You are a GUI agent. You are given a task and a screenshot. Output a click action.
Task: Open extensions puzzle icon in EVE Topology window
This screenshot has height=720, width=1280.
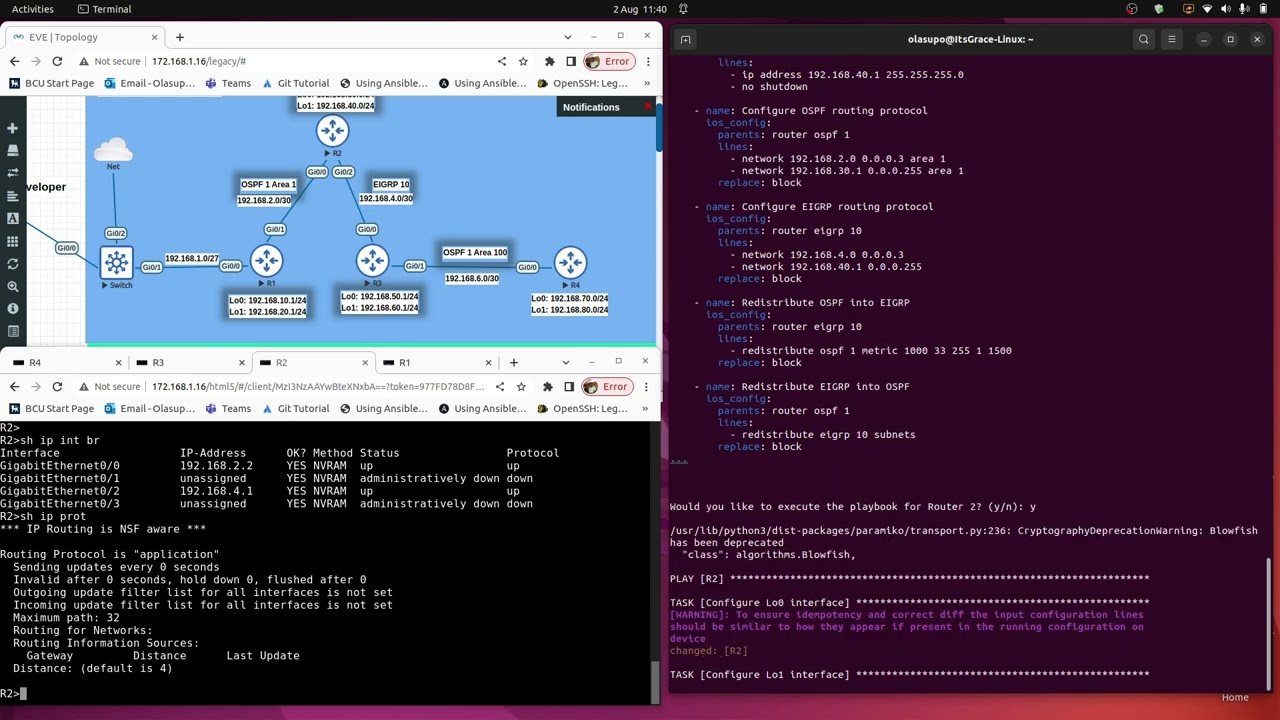549,61
